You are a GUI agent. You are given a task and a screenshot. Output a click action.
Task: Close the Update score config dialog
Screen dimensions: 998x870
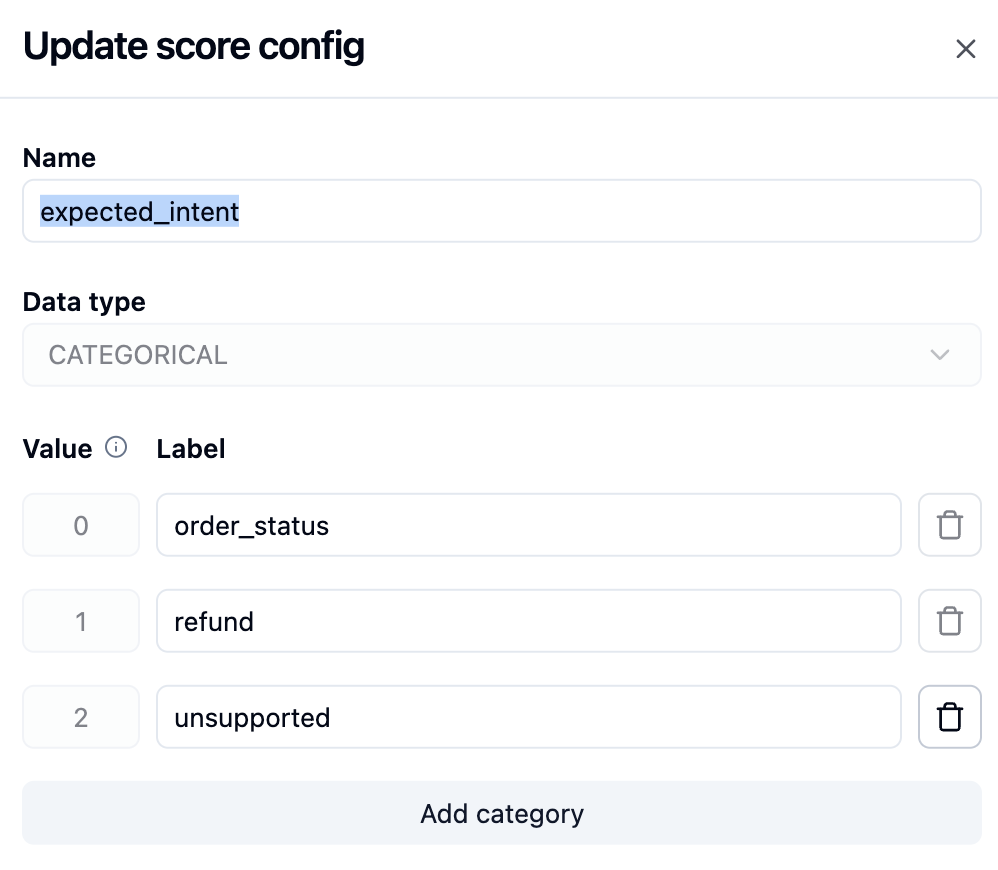pos(966,48)
